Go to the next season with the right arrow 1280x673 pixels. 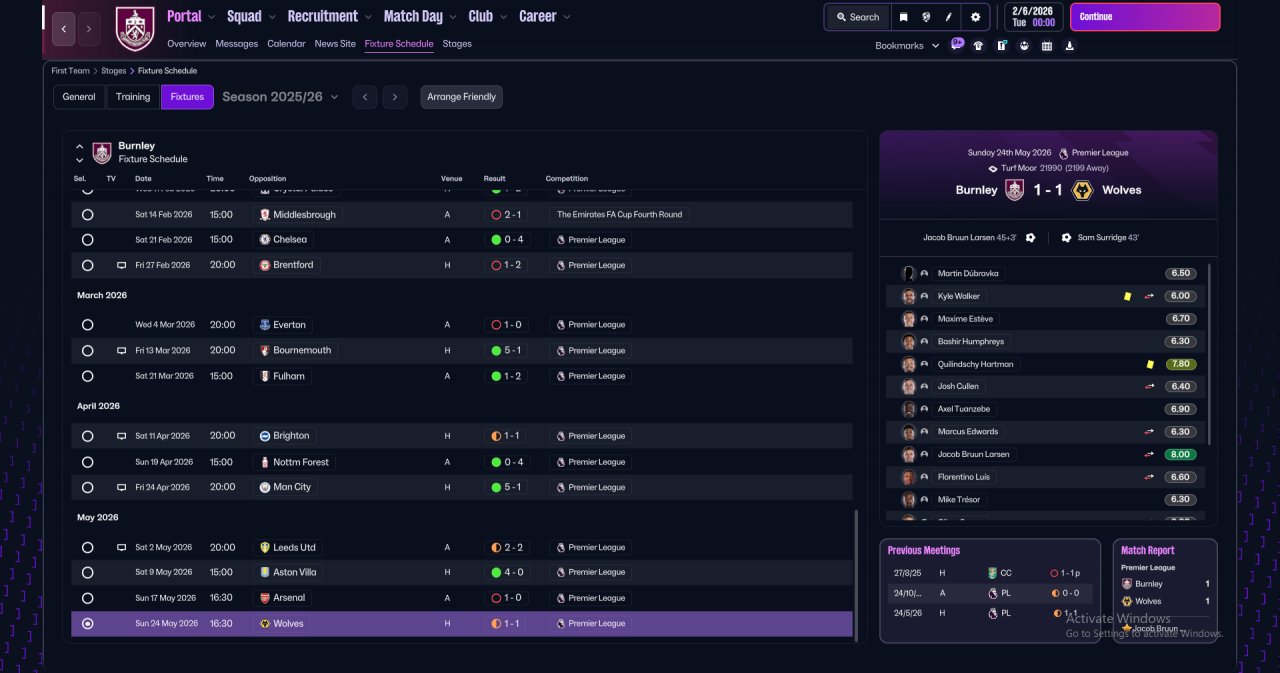(x=395, y=97)
